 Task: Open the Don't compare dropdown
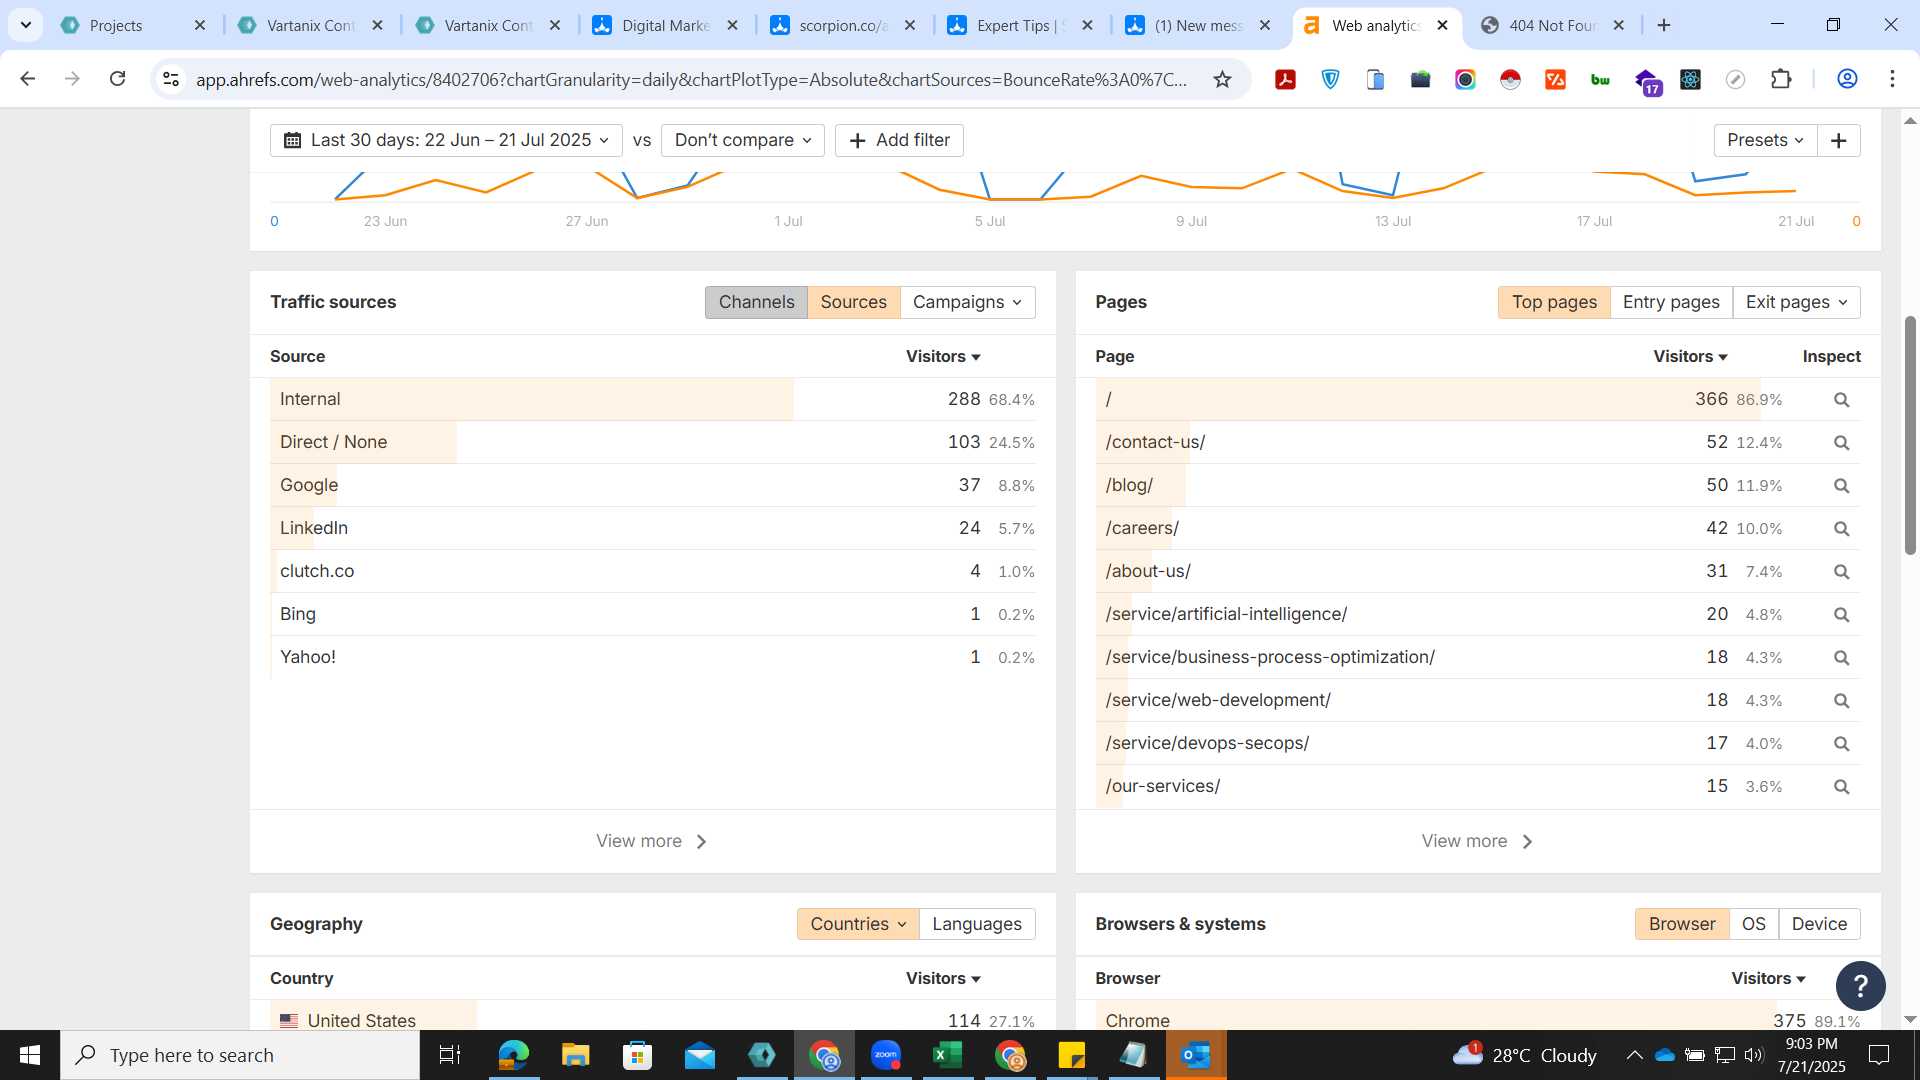pos(742,141)
